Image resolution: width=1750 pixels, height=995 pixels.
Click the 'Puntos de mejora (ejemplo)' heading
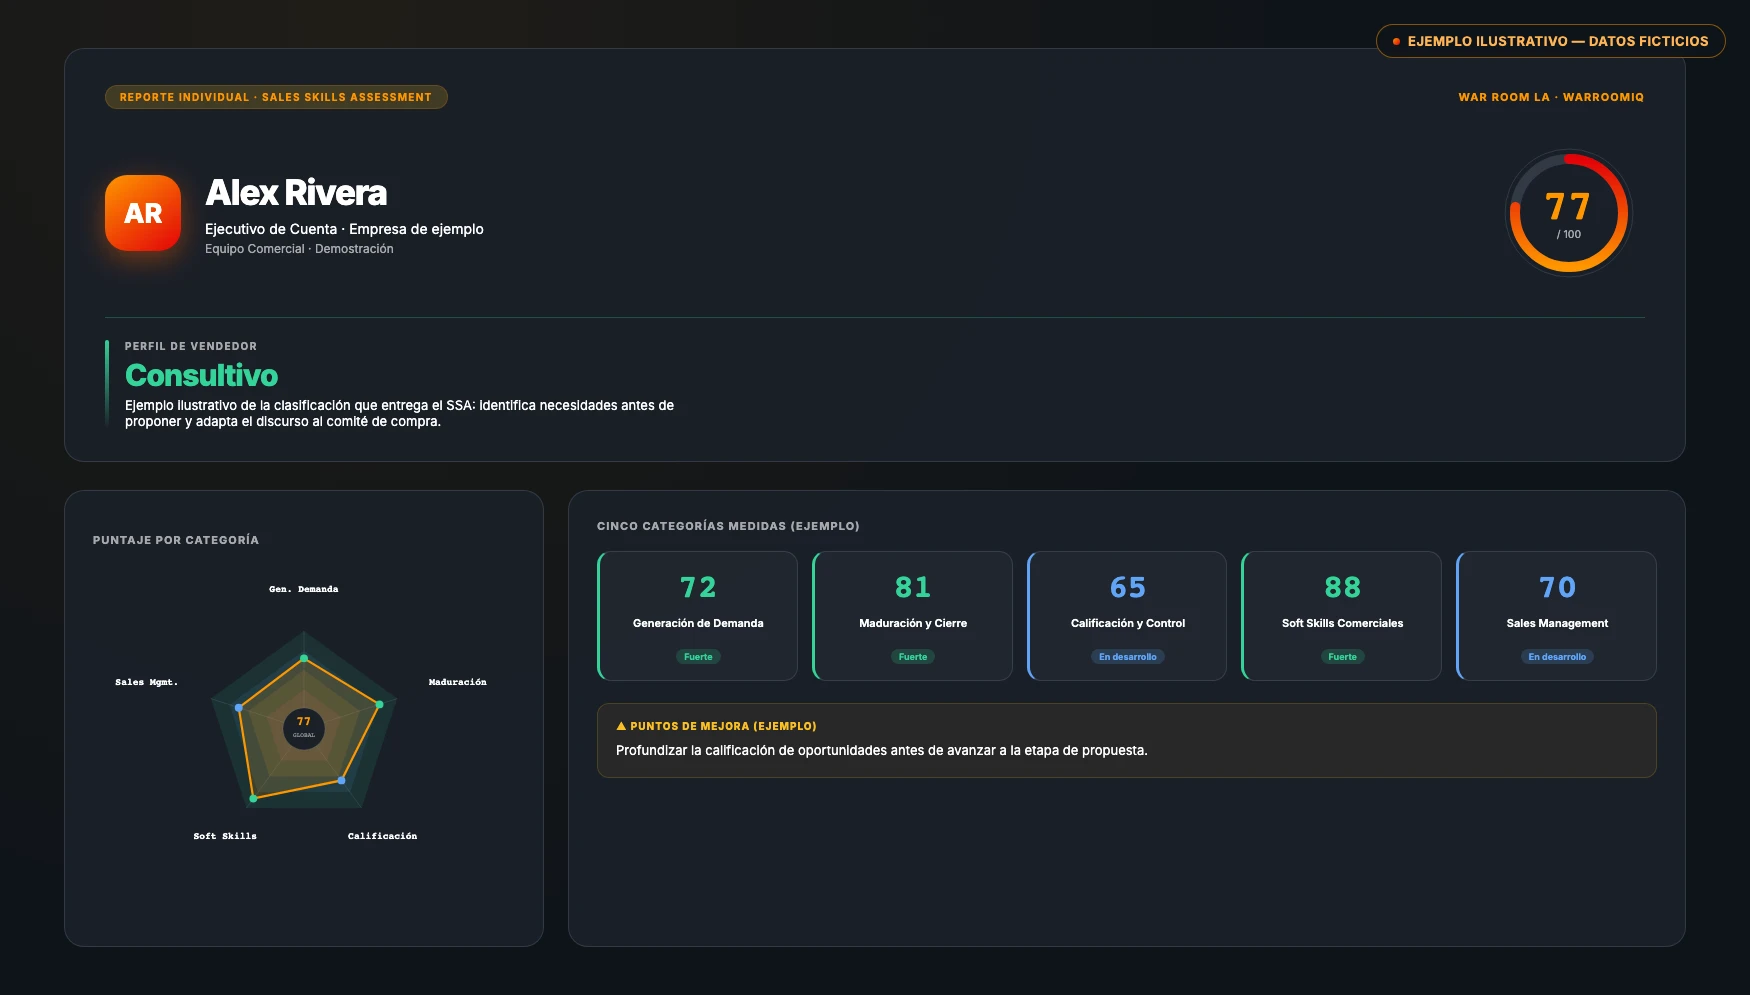click(723, 726)
